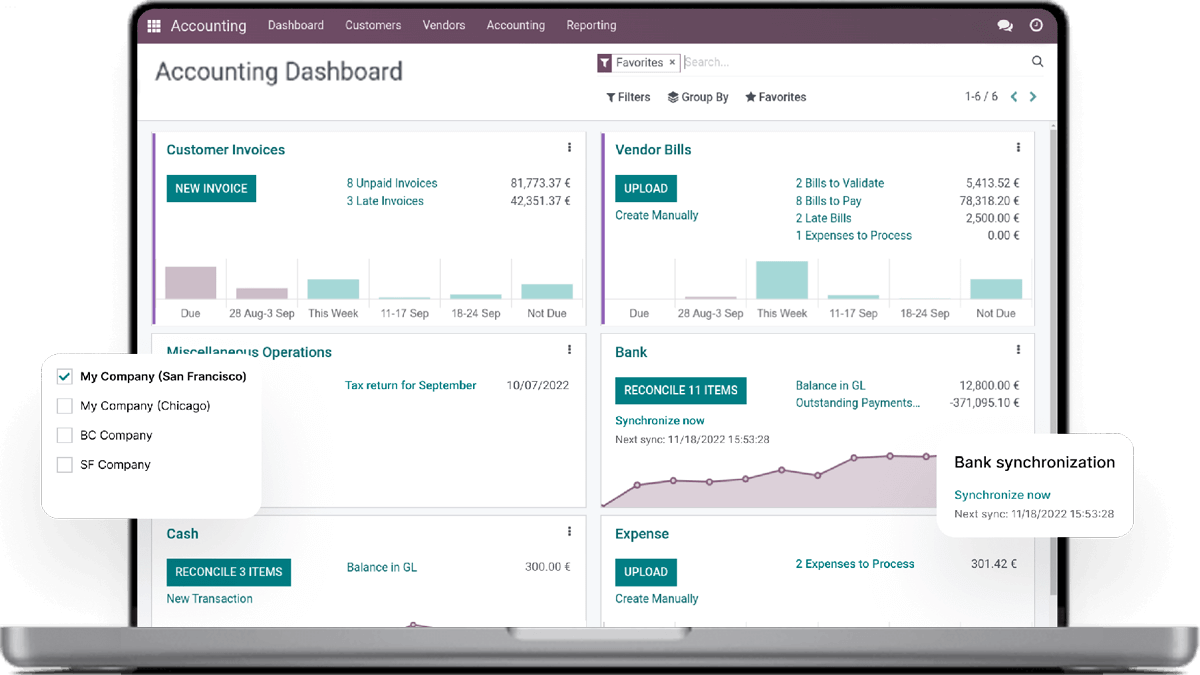Open the Reporting menu
Viewport: 1200px width, 675px height.
click(x=591, y=25)
